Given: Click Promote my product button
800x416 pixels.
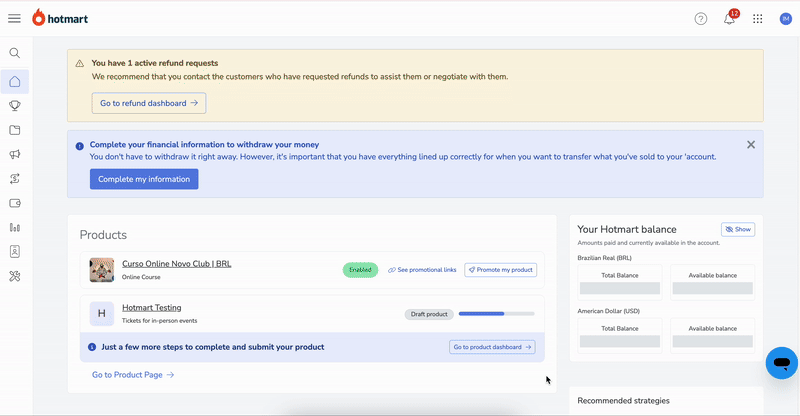Looking at the screenshot, I should pos(501,270).
